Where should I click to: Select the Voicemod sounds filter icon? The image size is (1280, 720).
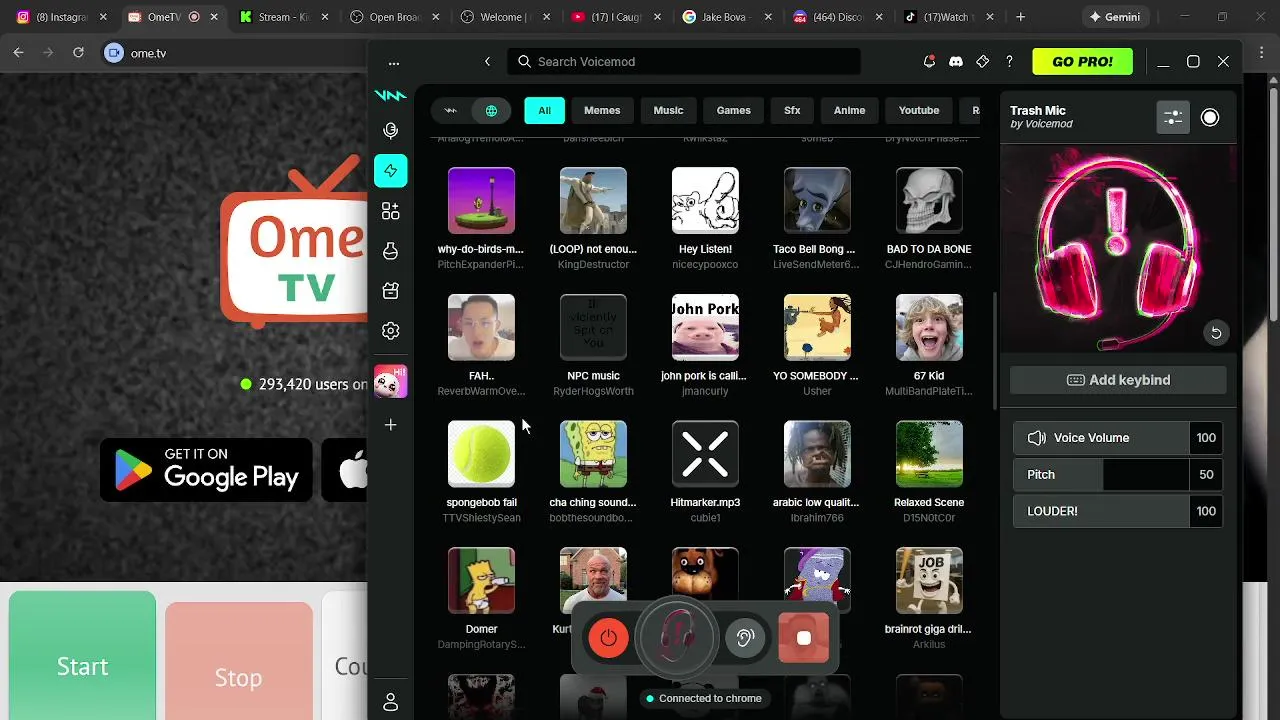(450, 110)
